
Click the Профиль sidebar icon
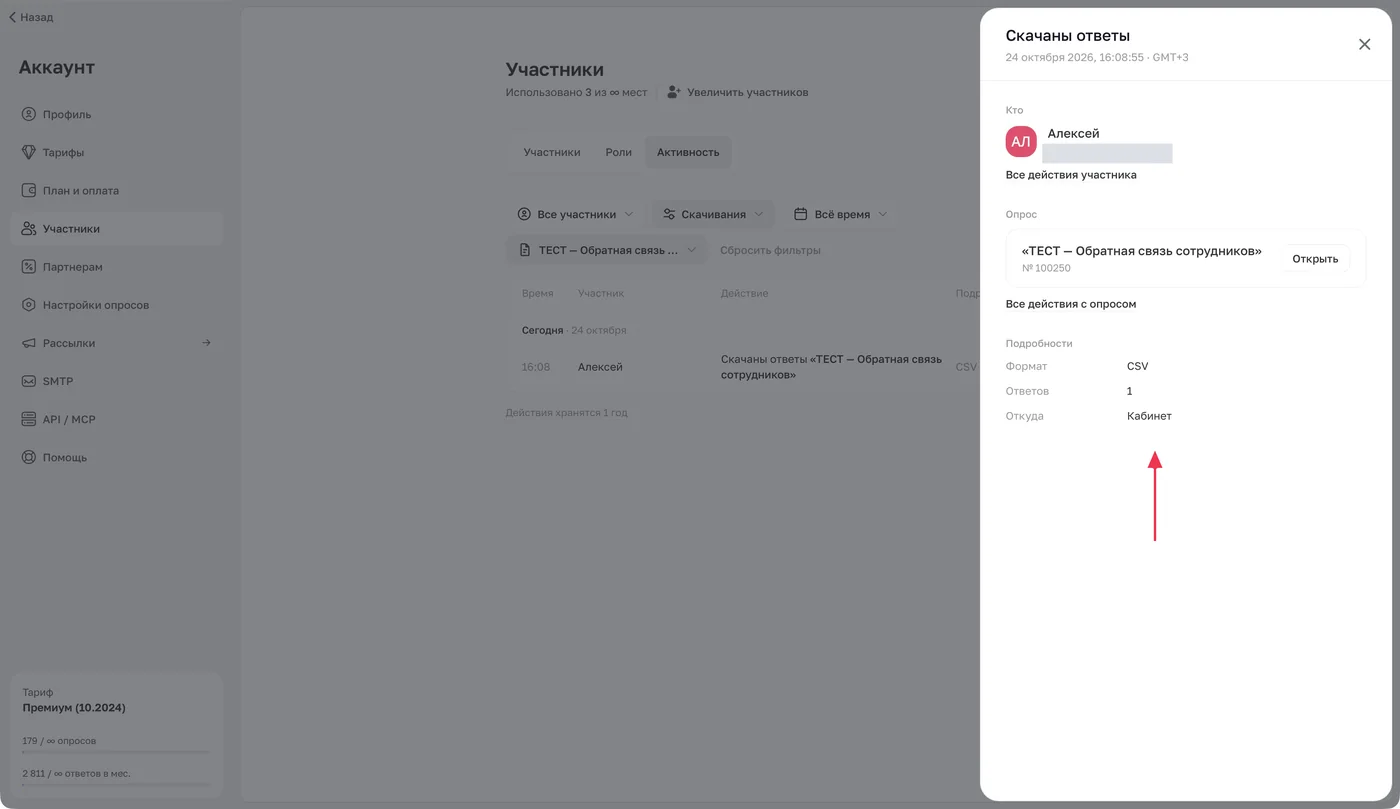(x=29, y=114)
